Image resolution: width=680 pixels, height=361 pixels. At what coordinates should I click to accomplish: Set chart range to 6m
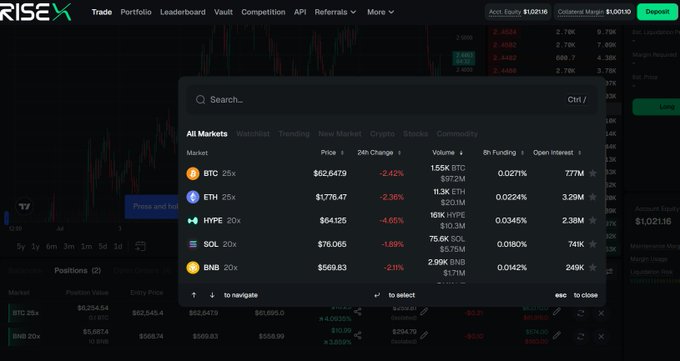click(51, 246)
